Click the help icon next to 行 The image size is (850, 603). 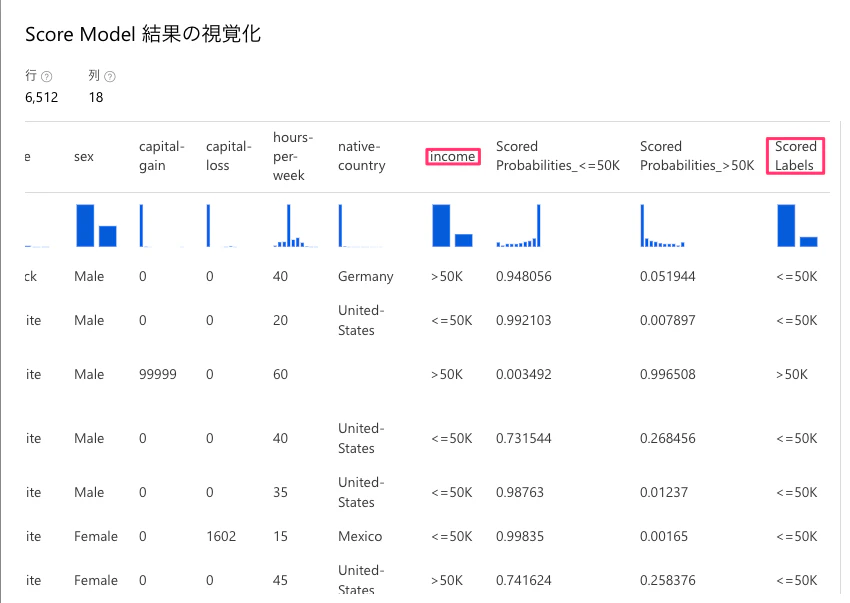[47, 76]
